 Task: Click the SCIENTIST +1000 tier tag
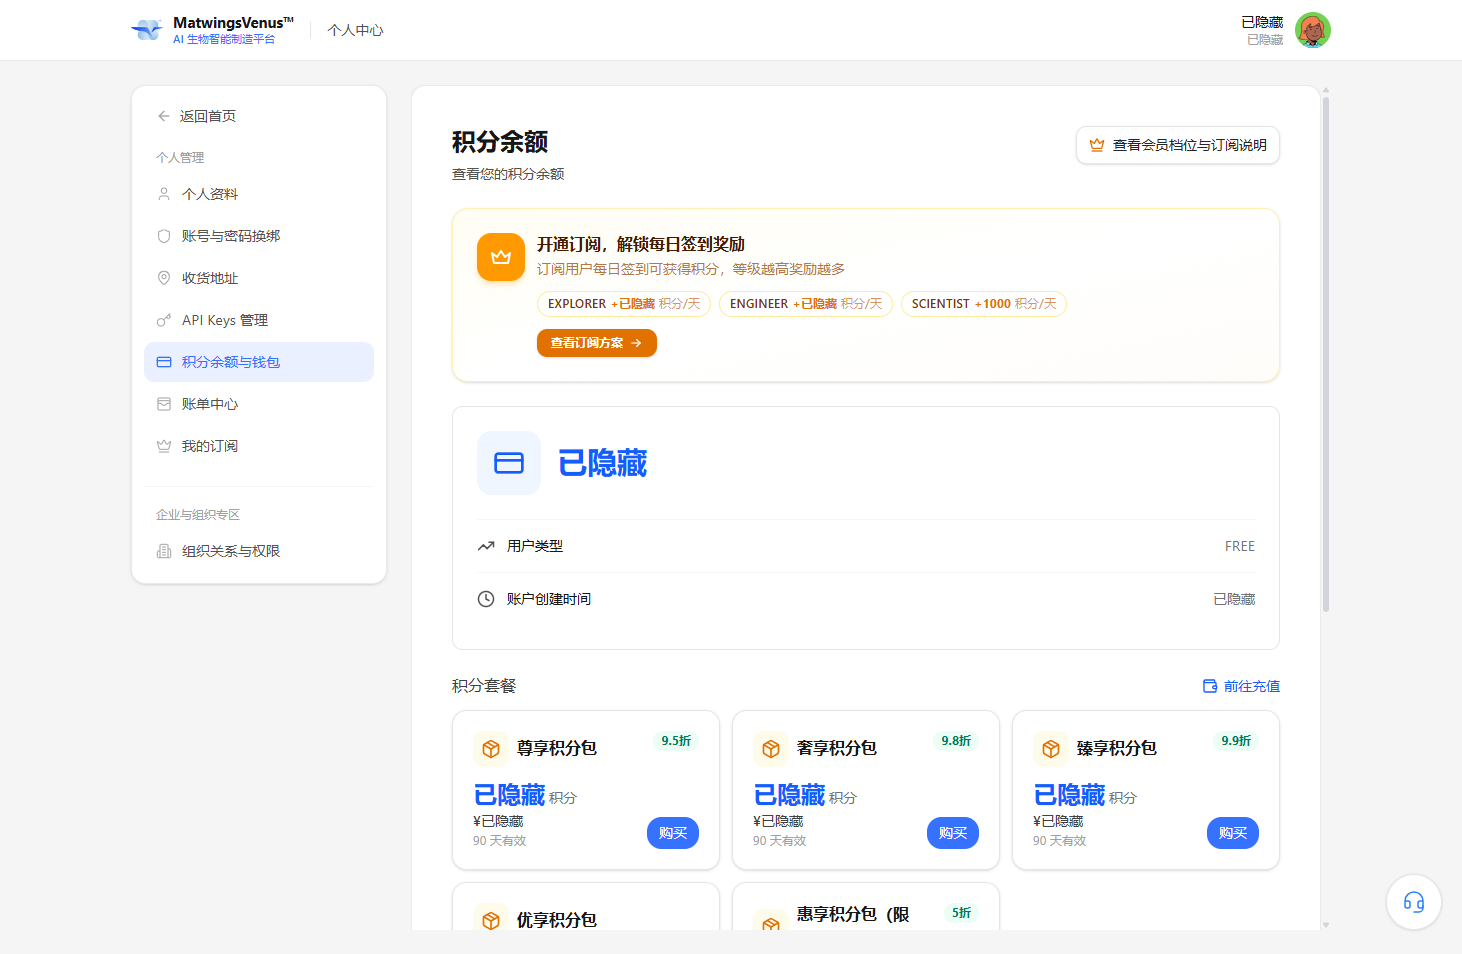pos(984,304)
